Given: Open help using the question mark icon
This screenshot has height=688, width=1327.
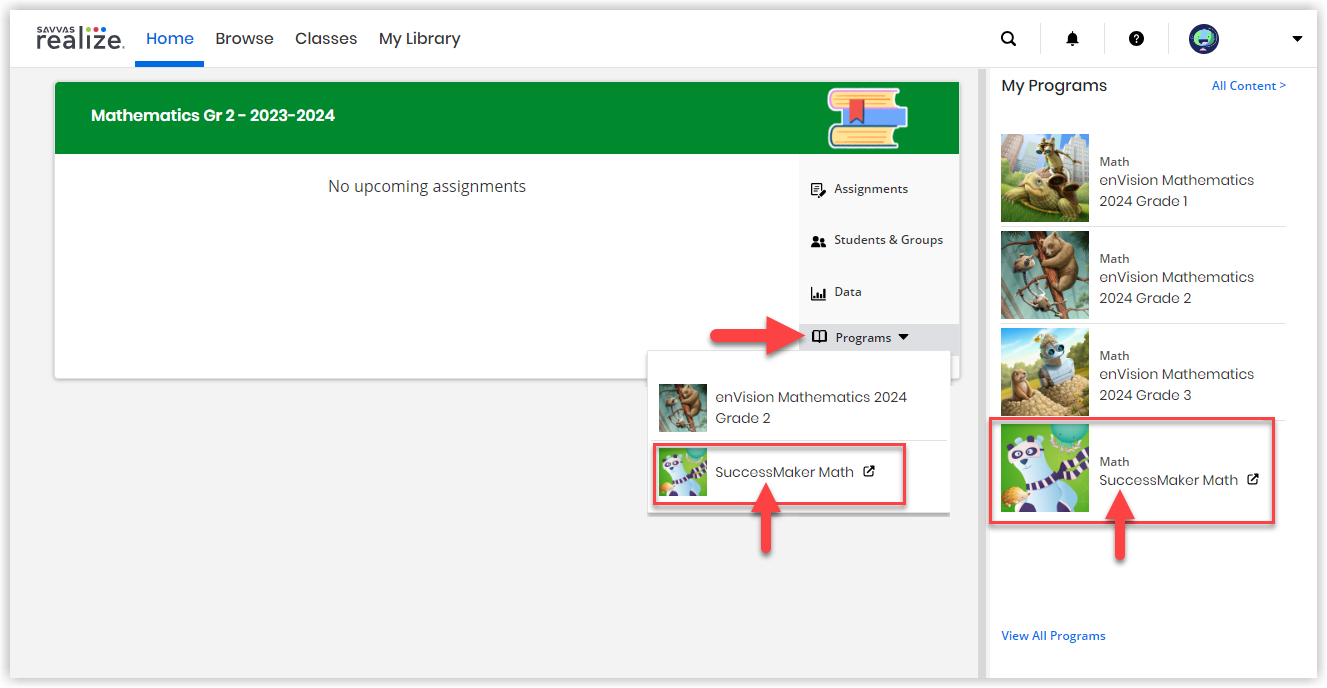Looking at the screenshot, I should pos(1136,38).
